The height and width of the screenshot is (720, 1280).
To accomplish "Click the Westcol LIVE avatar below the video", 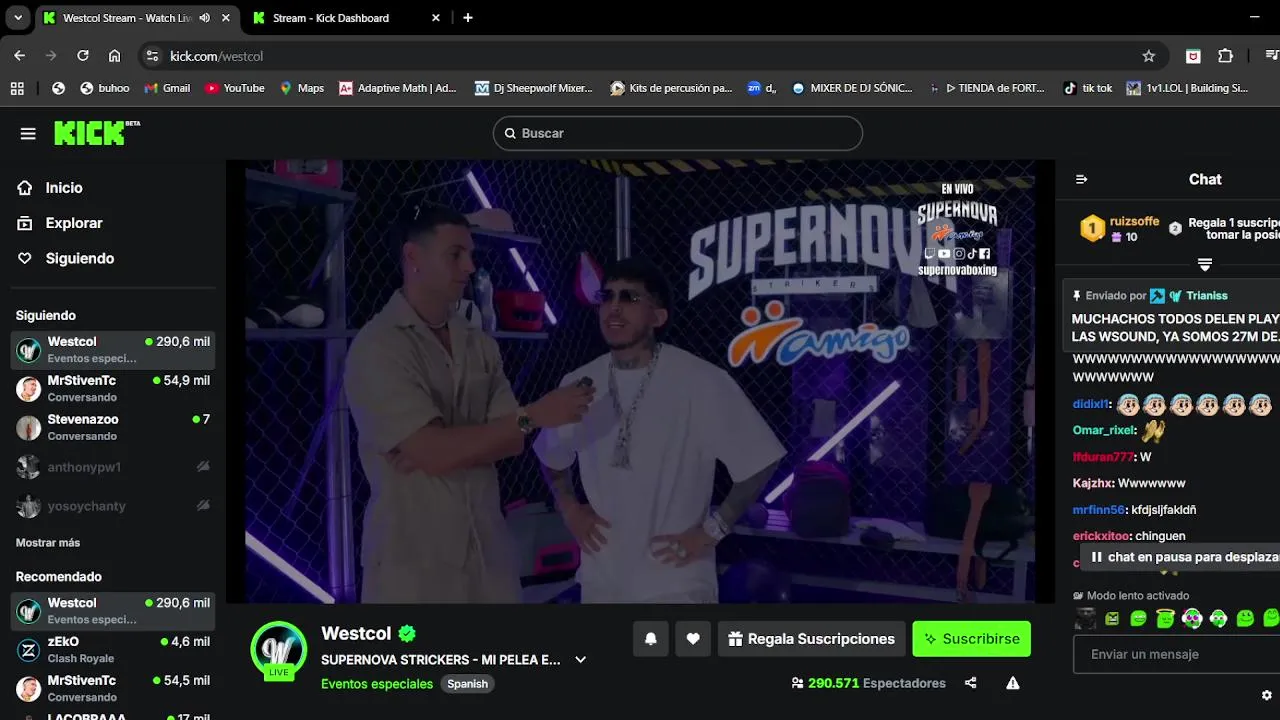I will tap(279, 650).
